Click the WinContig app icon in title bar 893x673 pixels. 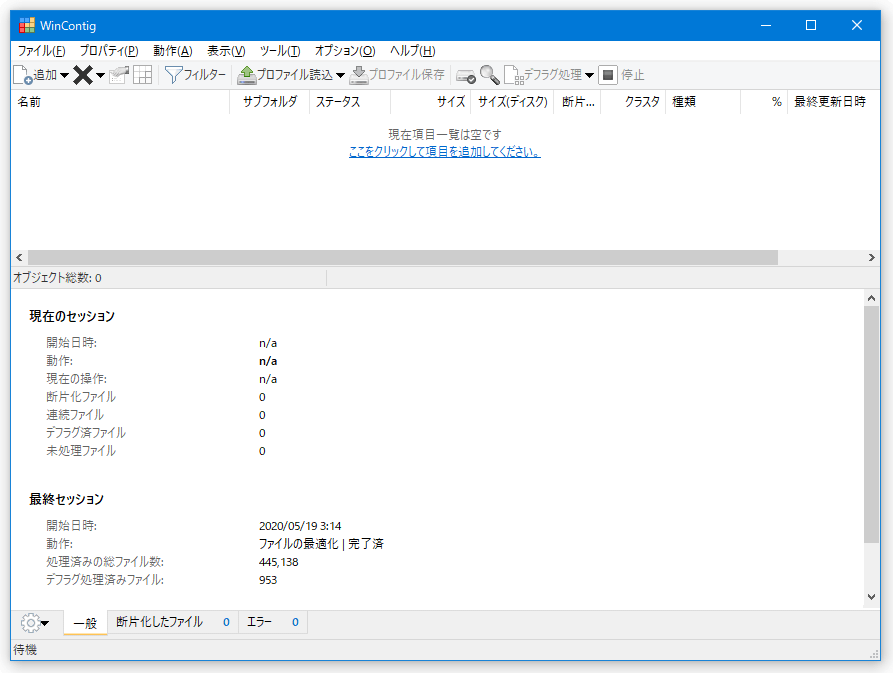pos(27,26)
